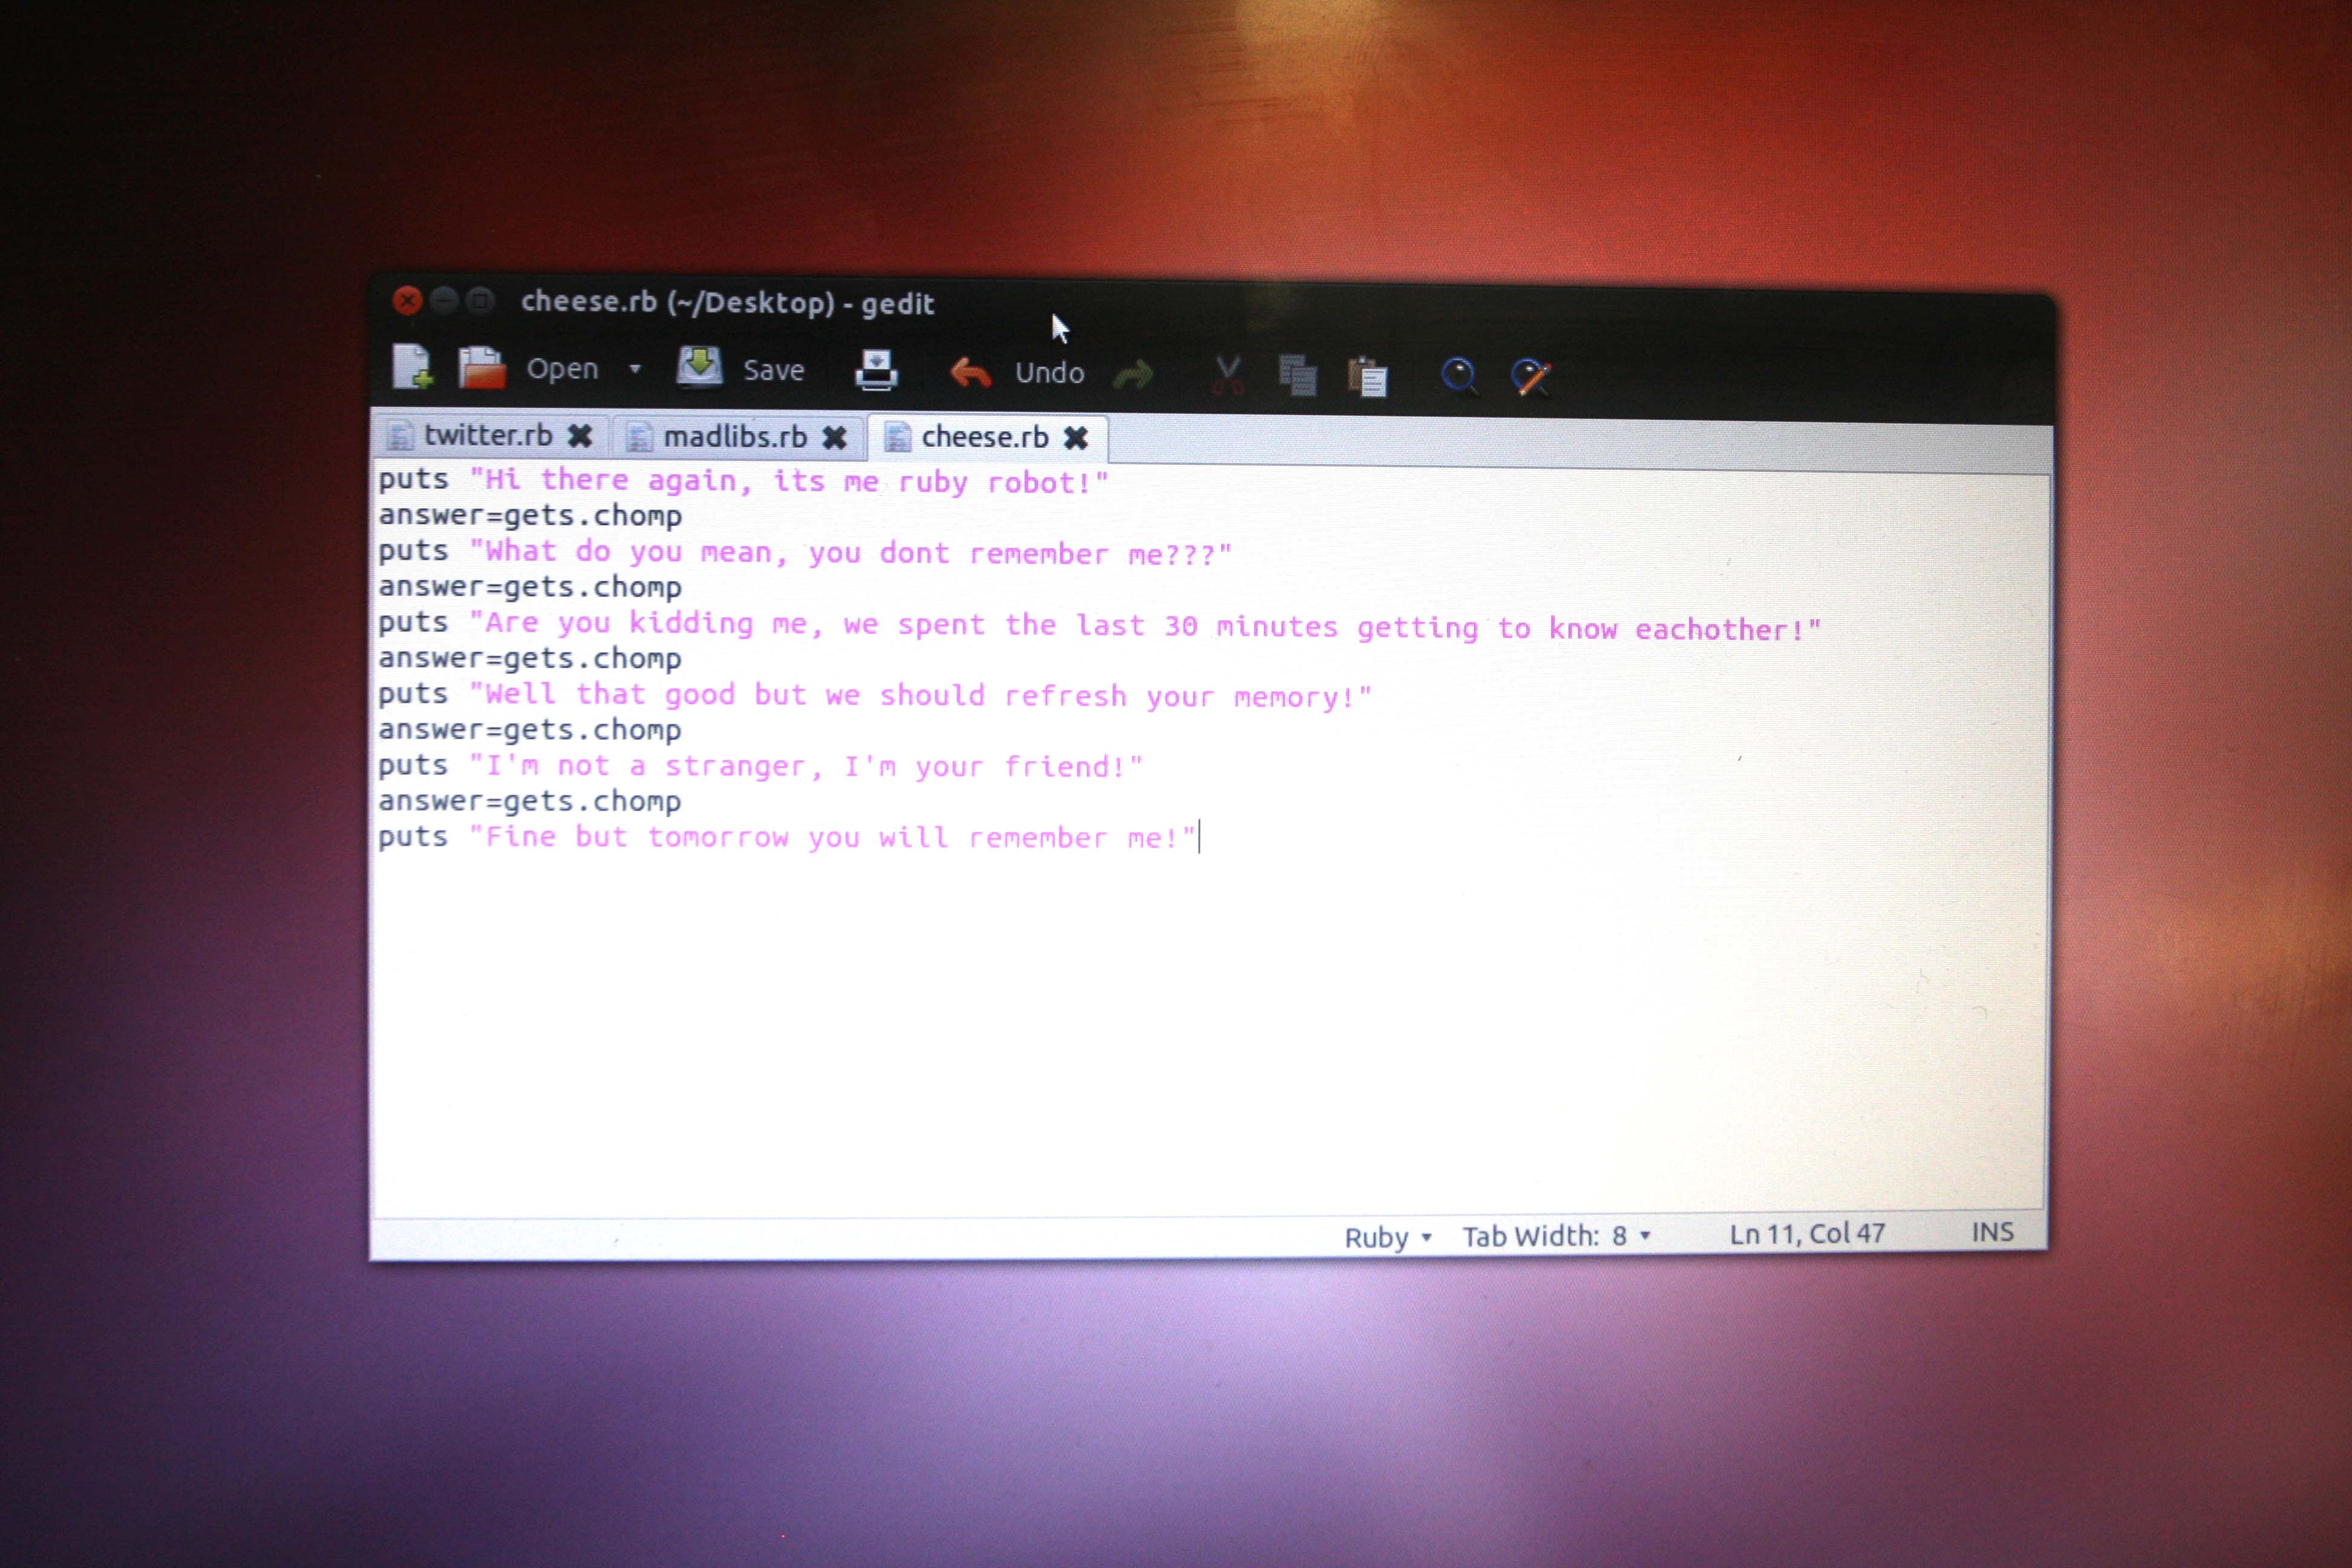The image size is (2352, 1568).
Task: Click the Open label in toolbar
Action: [562, 369]
